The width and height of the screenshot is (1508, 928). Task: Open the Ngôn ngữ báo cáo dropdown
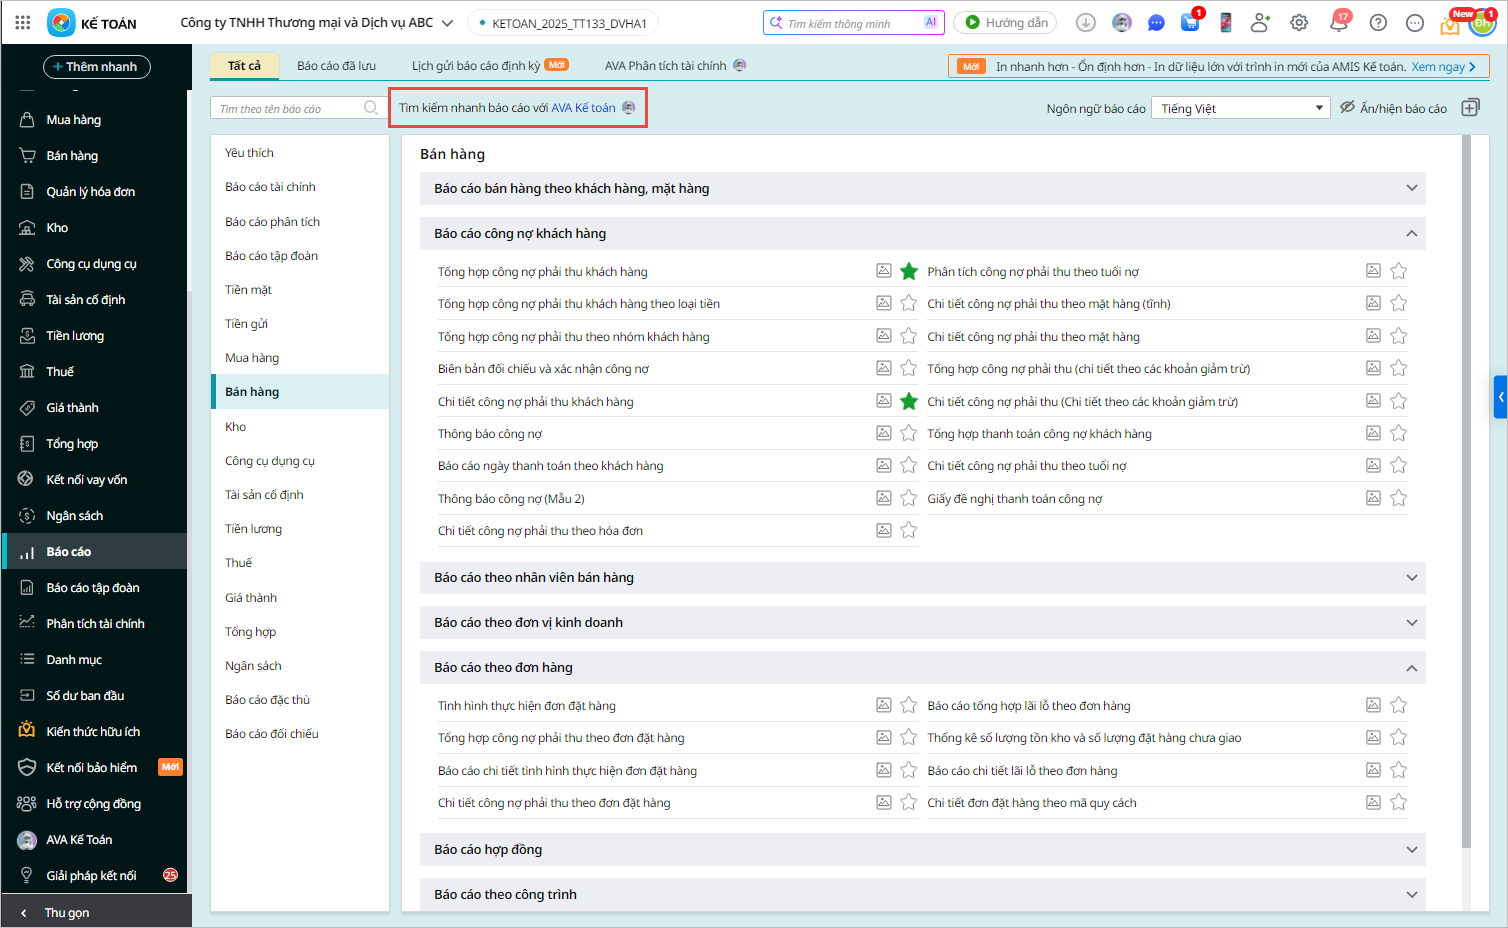(x=1241, y=108)
